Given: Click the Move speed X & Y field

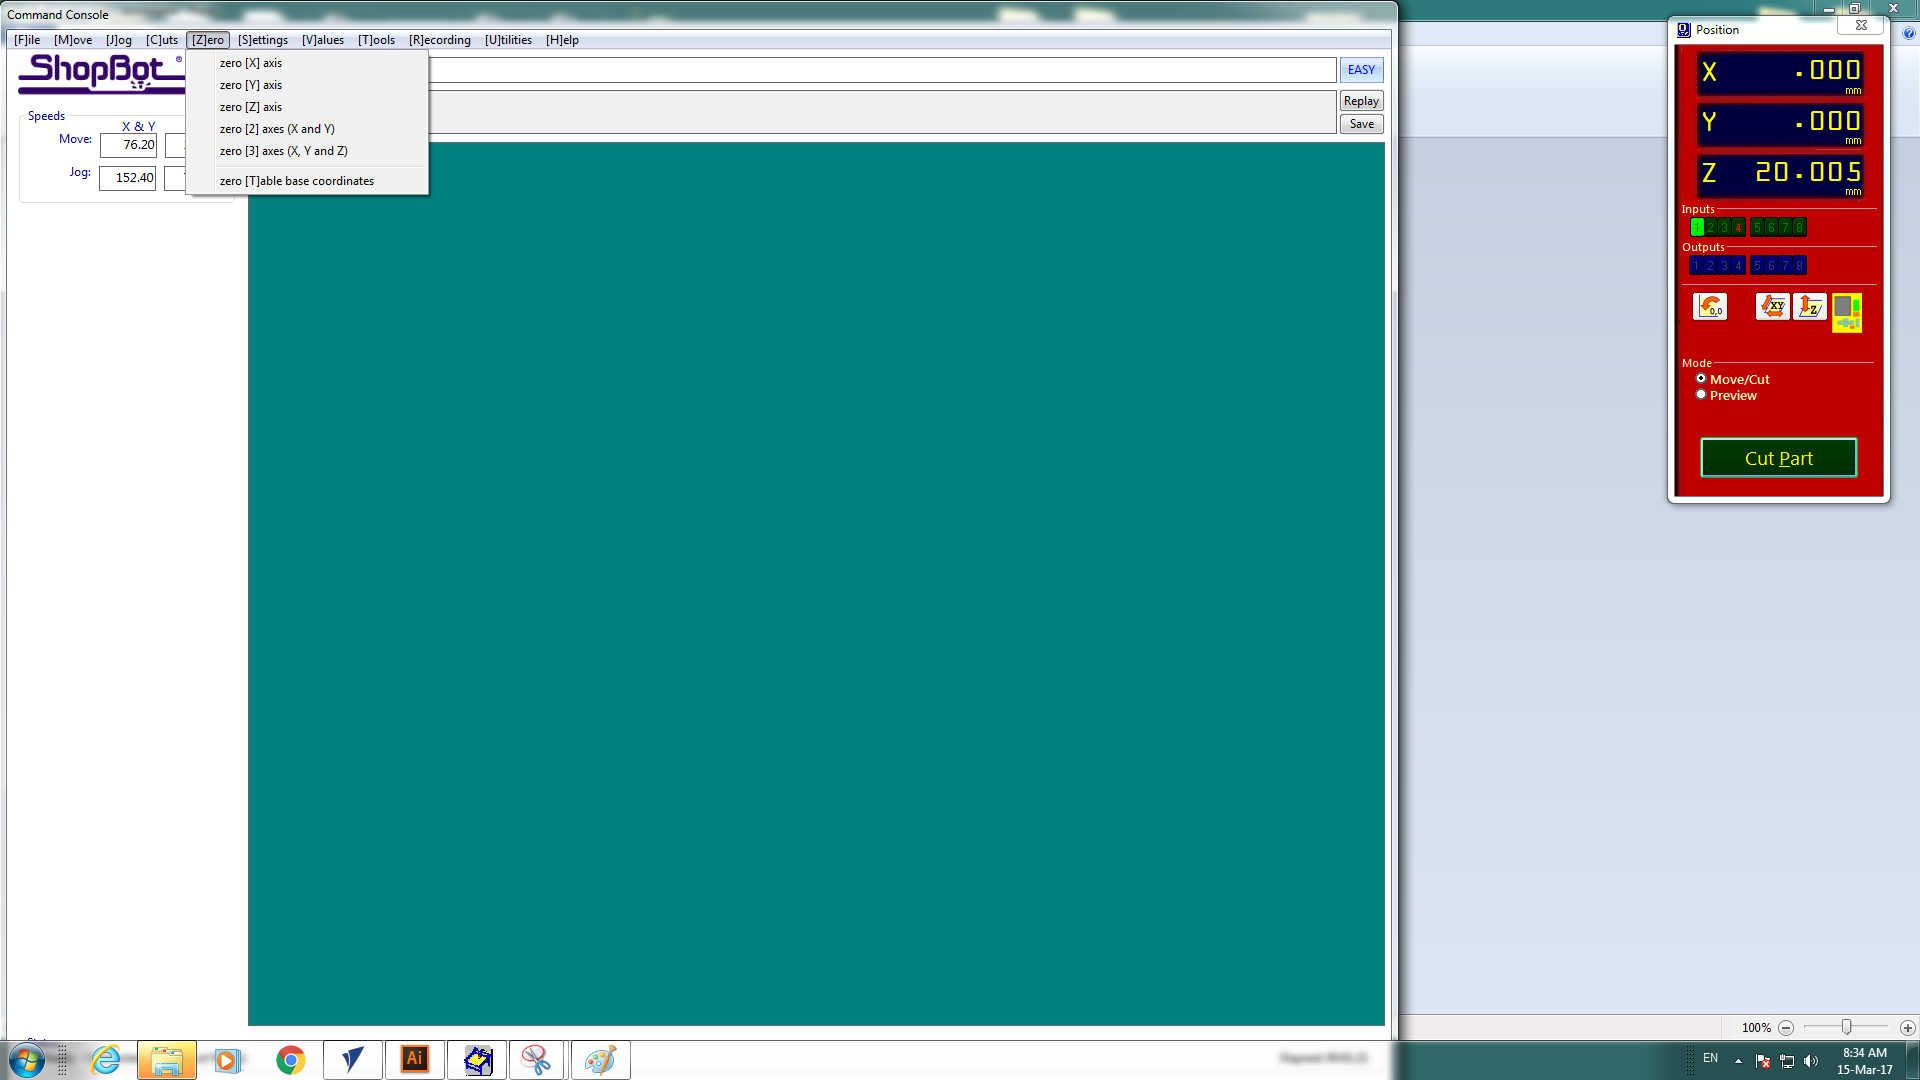Looking at the screenshot, I should click(x=128, y=146).
